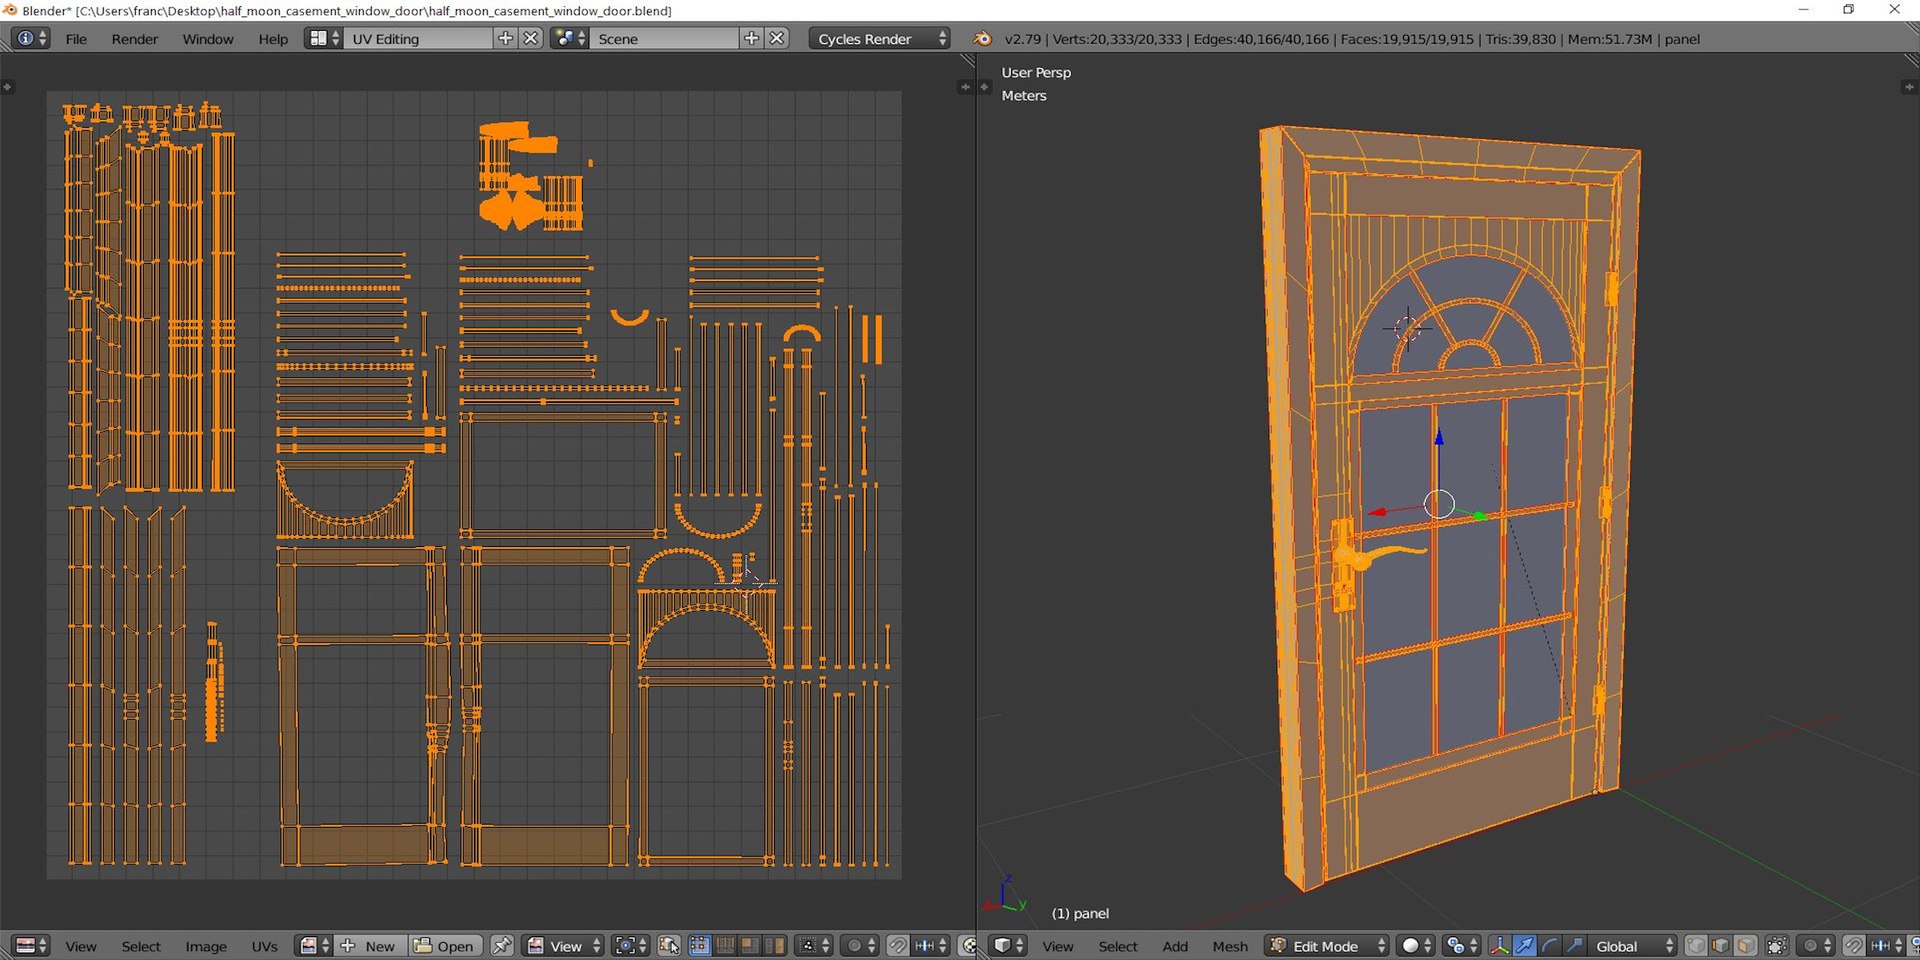Toggle snap magnet in 3D viewport
1920x960 pixels.
click(1853, 946)
